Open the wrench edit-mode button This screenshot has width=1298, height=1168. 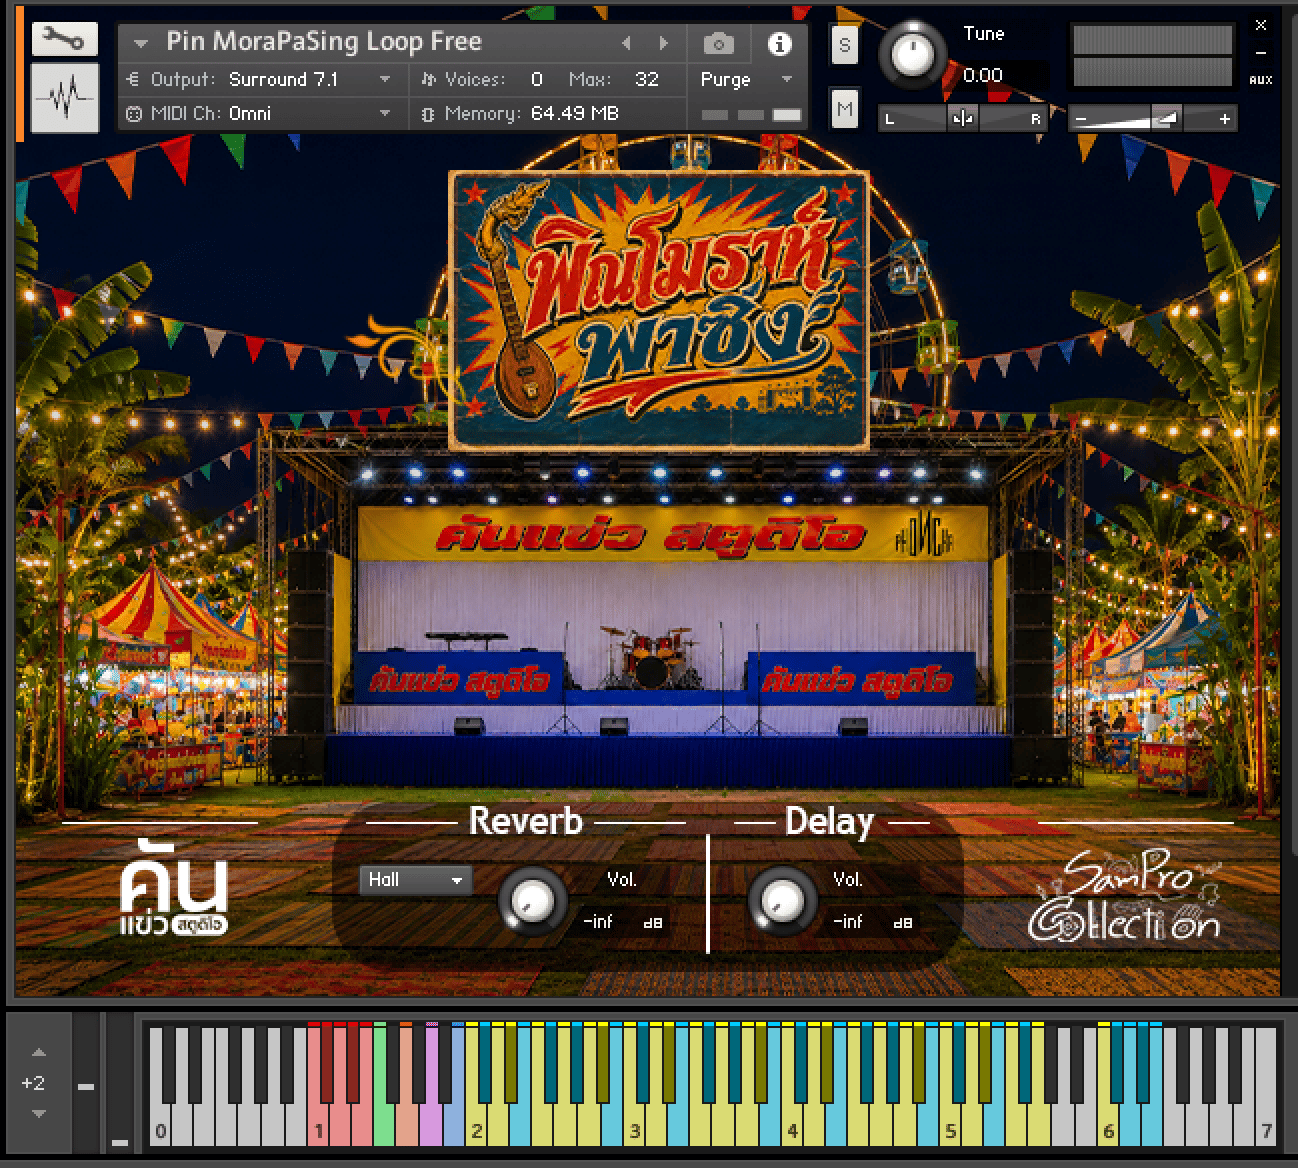click(65, 40)
